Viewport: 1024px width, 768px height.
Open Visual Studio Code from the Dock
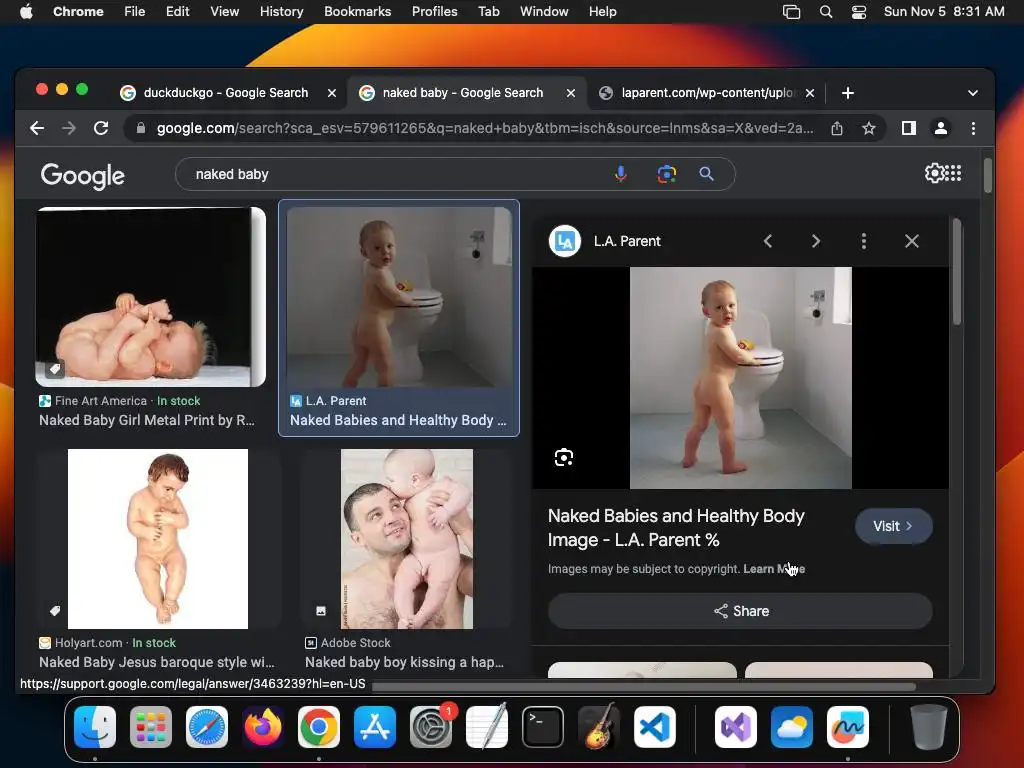pos(654,727)
